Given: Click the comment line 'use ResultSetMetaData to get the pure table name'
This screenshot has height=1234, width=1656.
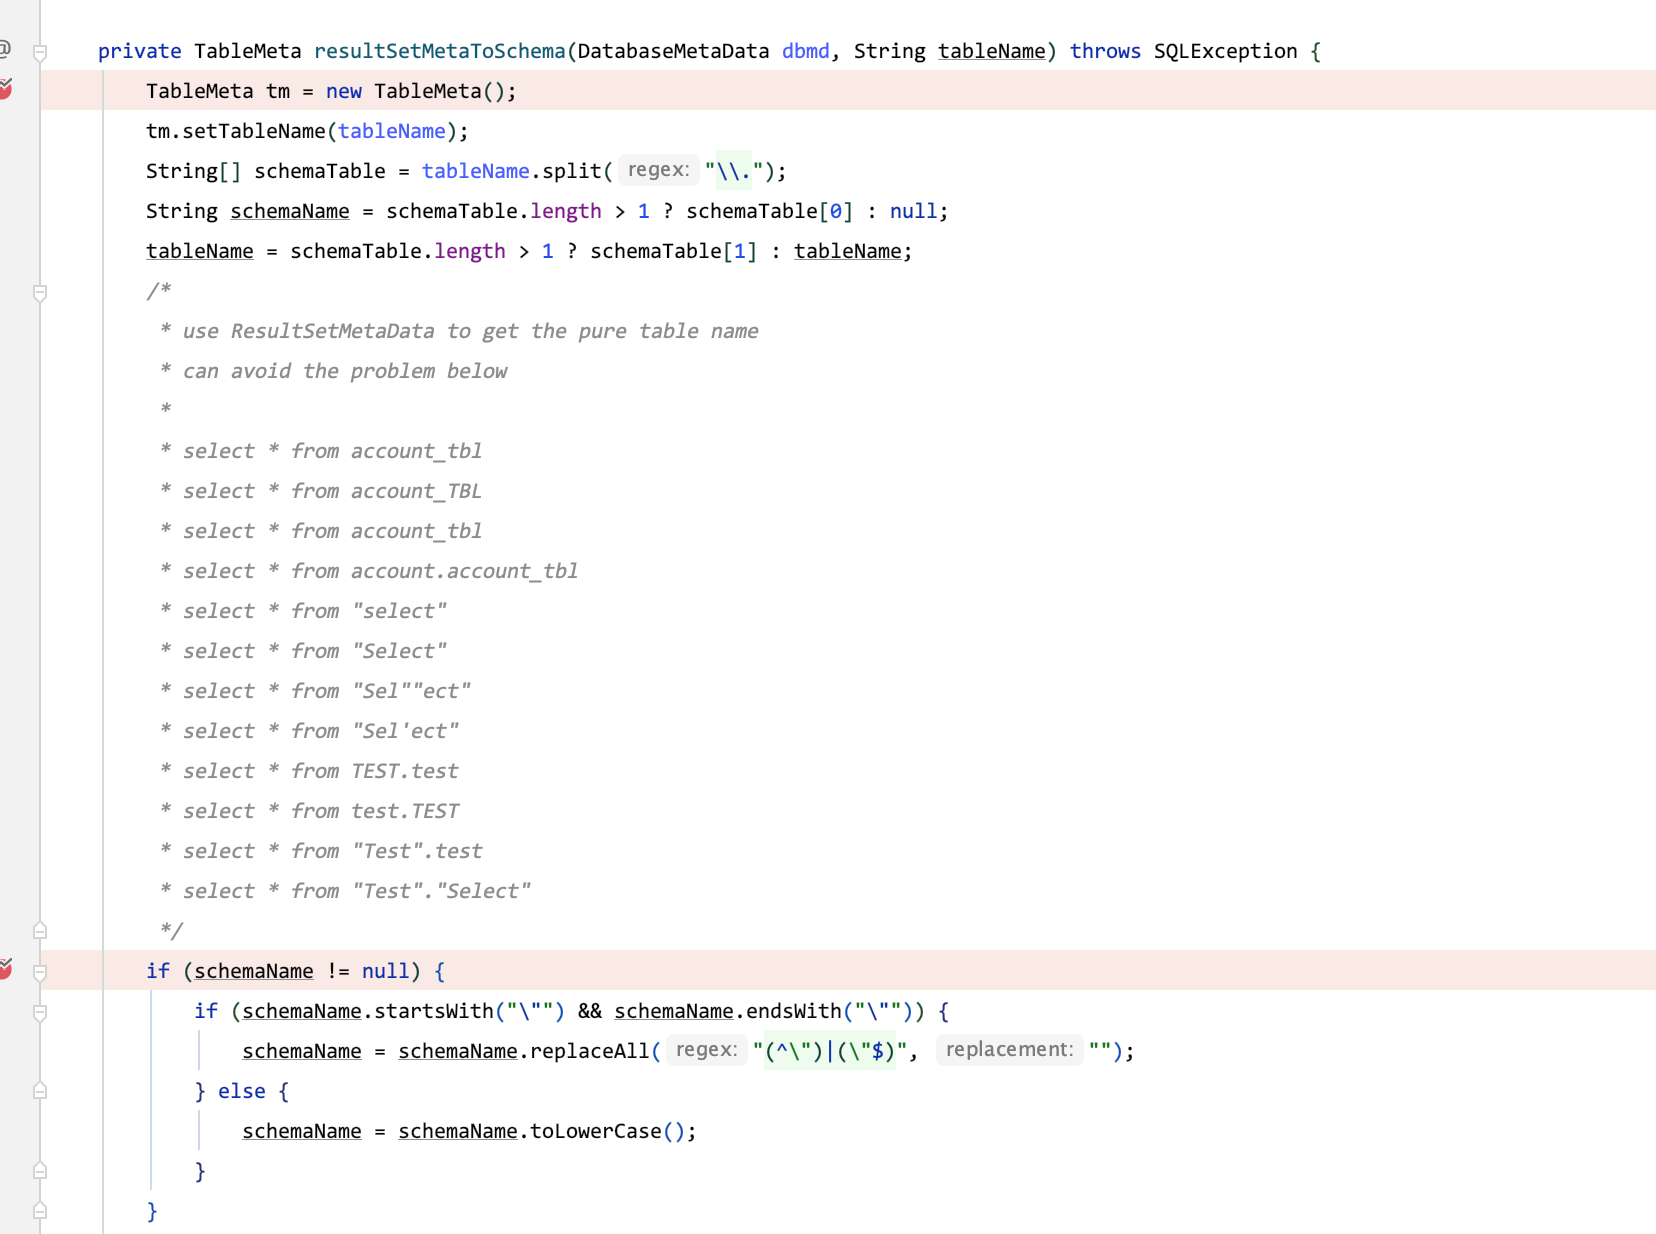Looking at the screenshot, I should coord(470,331).
